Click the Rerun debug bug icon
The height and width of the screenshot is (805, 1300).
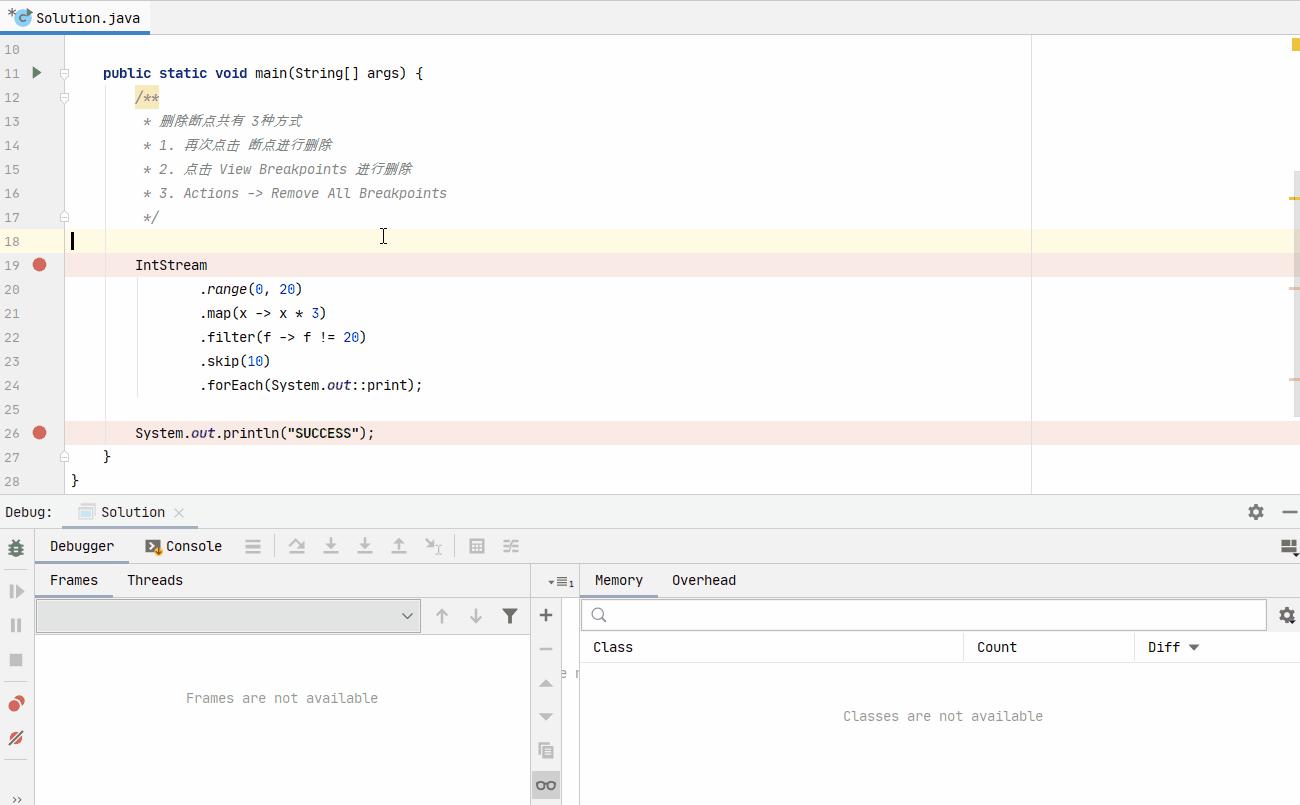point(16,548)
